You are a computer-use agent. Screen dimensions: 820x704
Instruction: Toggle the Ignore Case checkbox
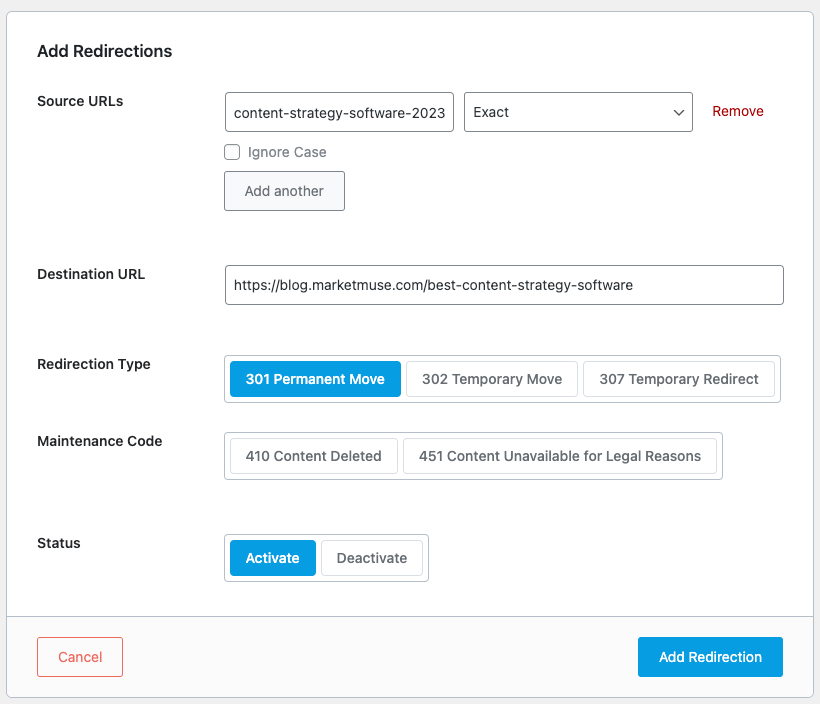[x=232, y=152]
